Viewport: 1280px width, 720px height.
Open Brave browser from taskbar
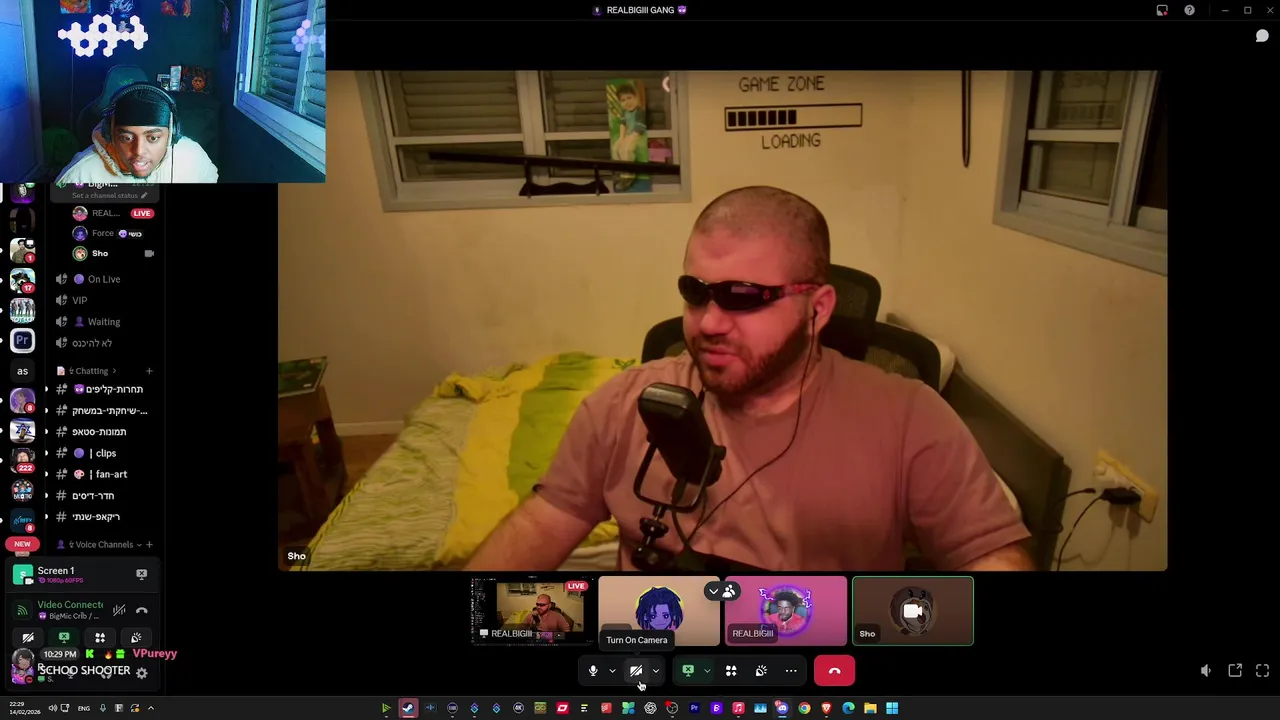826,708
